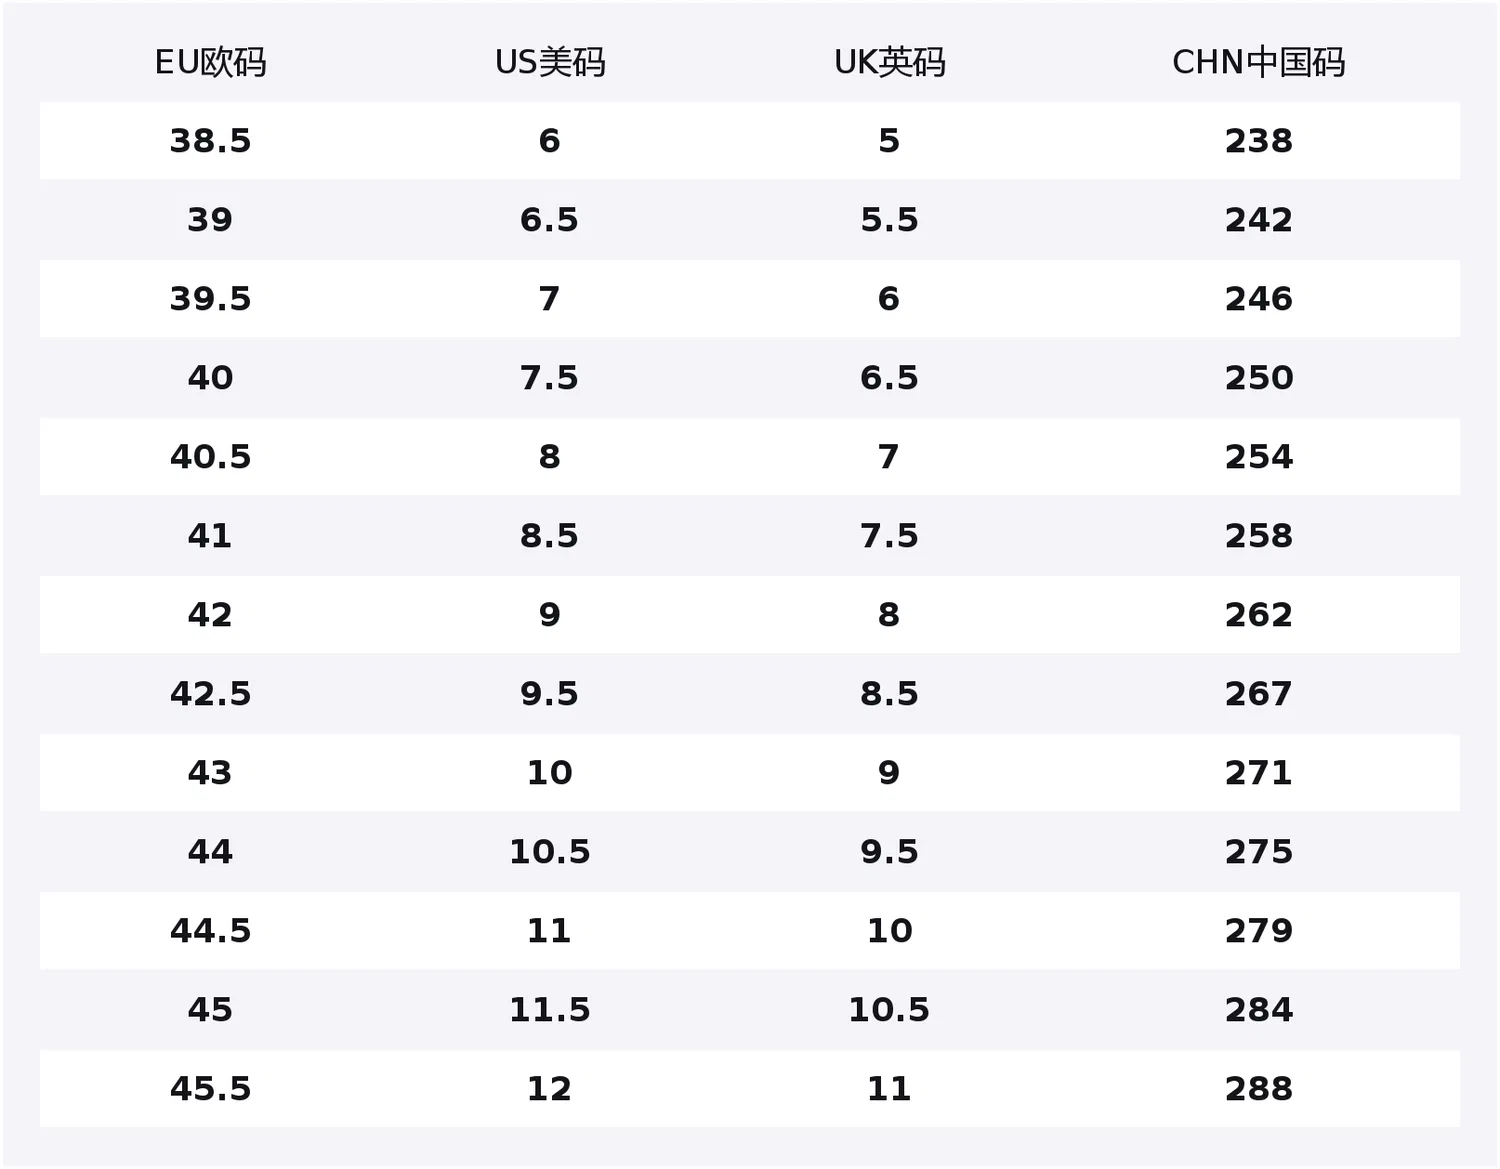The image size is (1500, 1169).
Task: Click US size 10.5 cell
Action: pyautogui.click(x=549, y=852)
